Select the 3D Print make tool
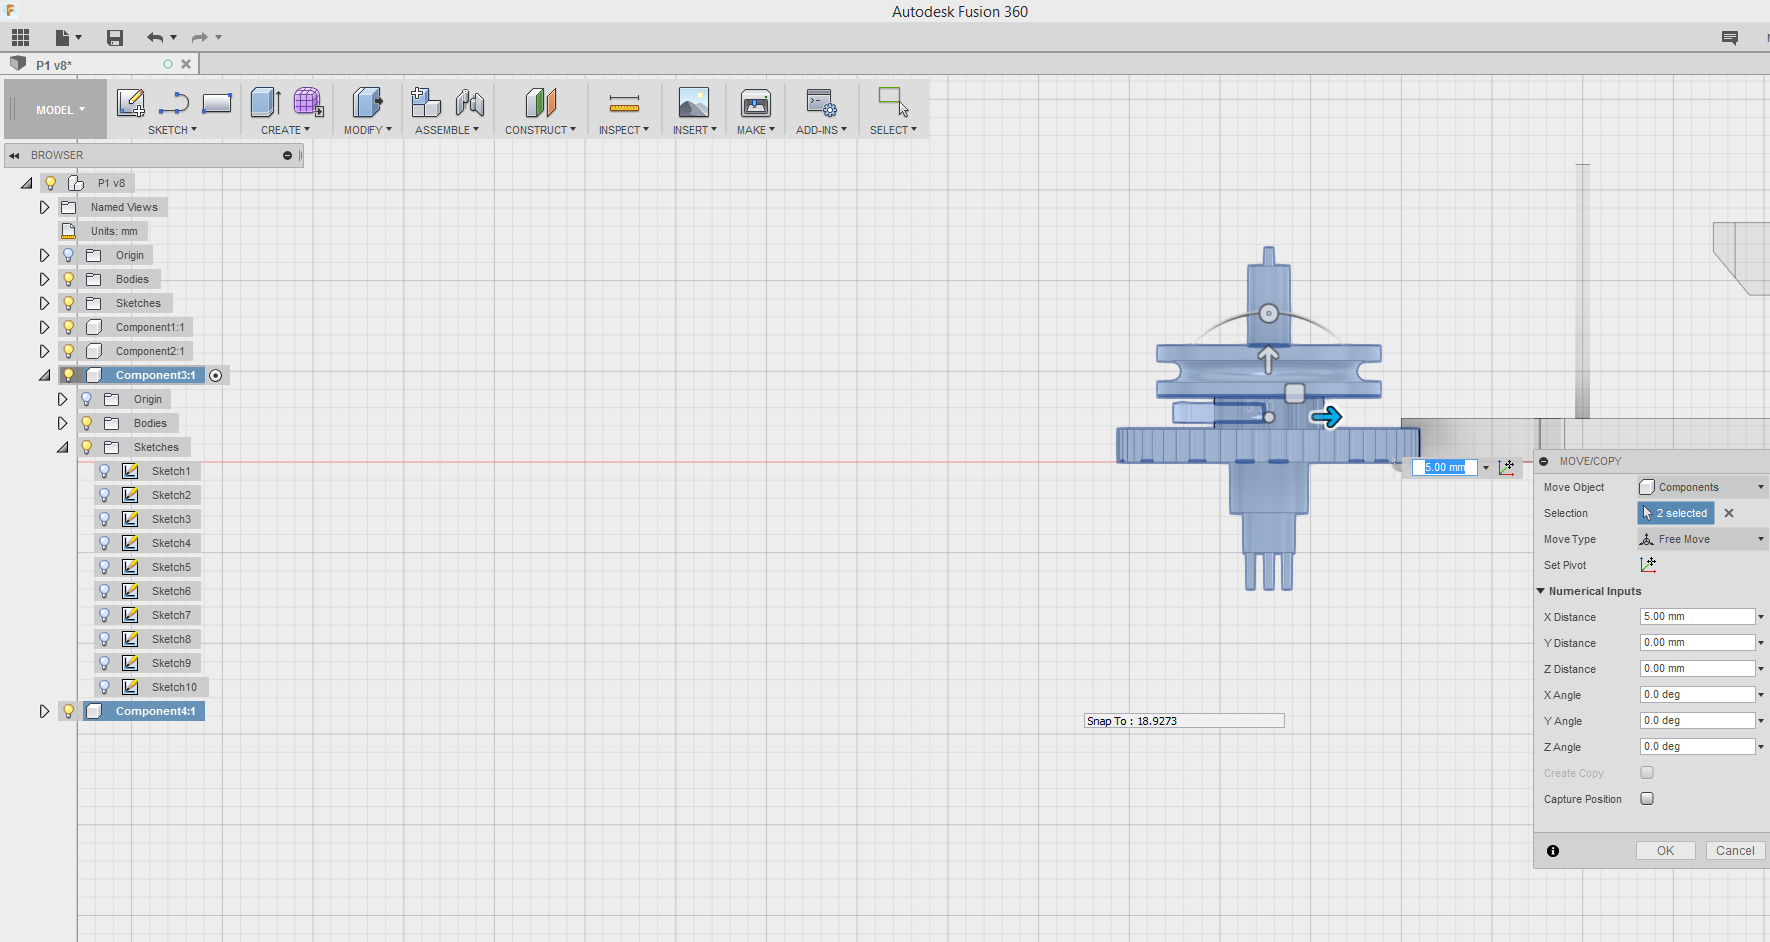 (756, 102)
